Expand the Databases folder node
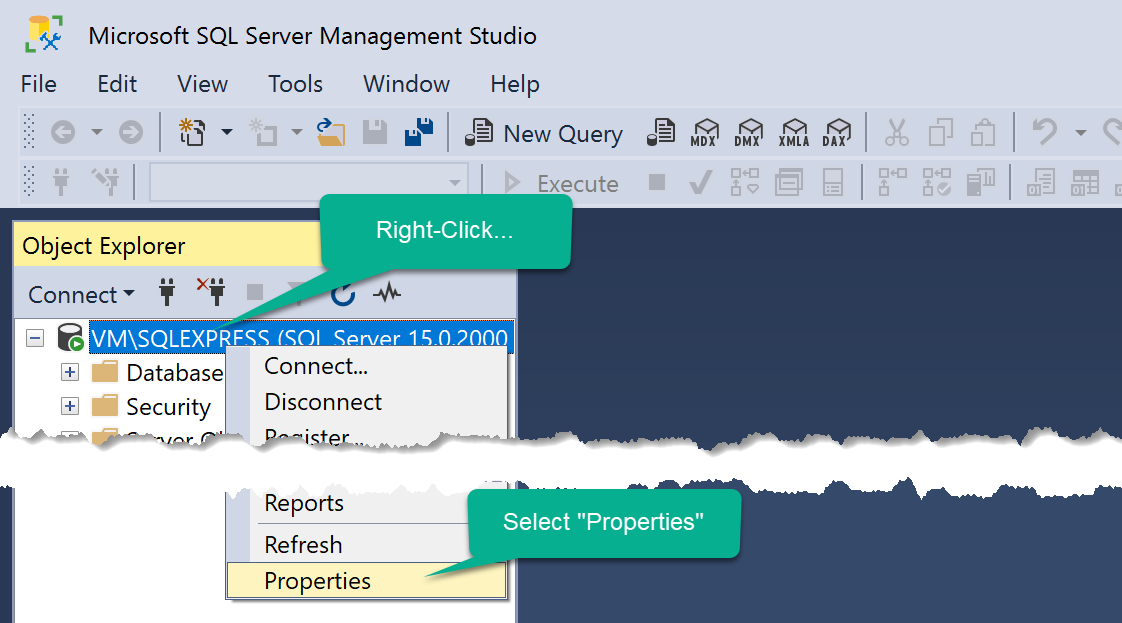Image resolution: width=1122 pixels, height=623 pixels. [69, 372]
